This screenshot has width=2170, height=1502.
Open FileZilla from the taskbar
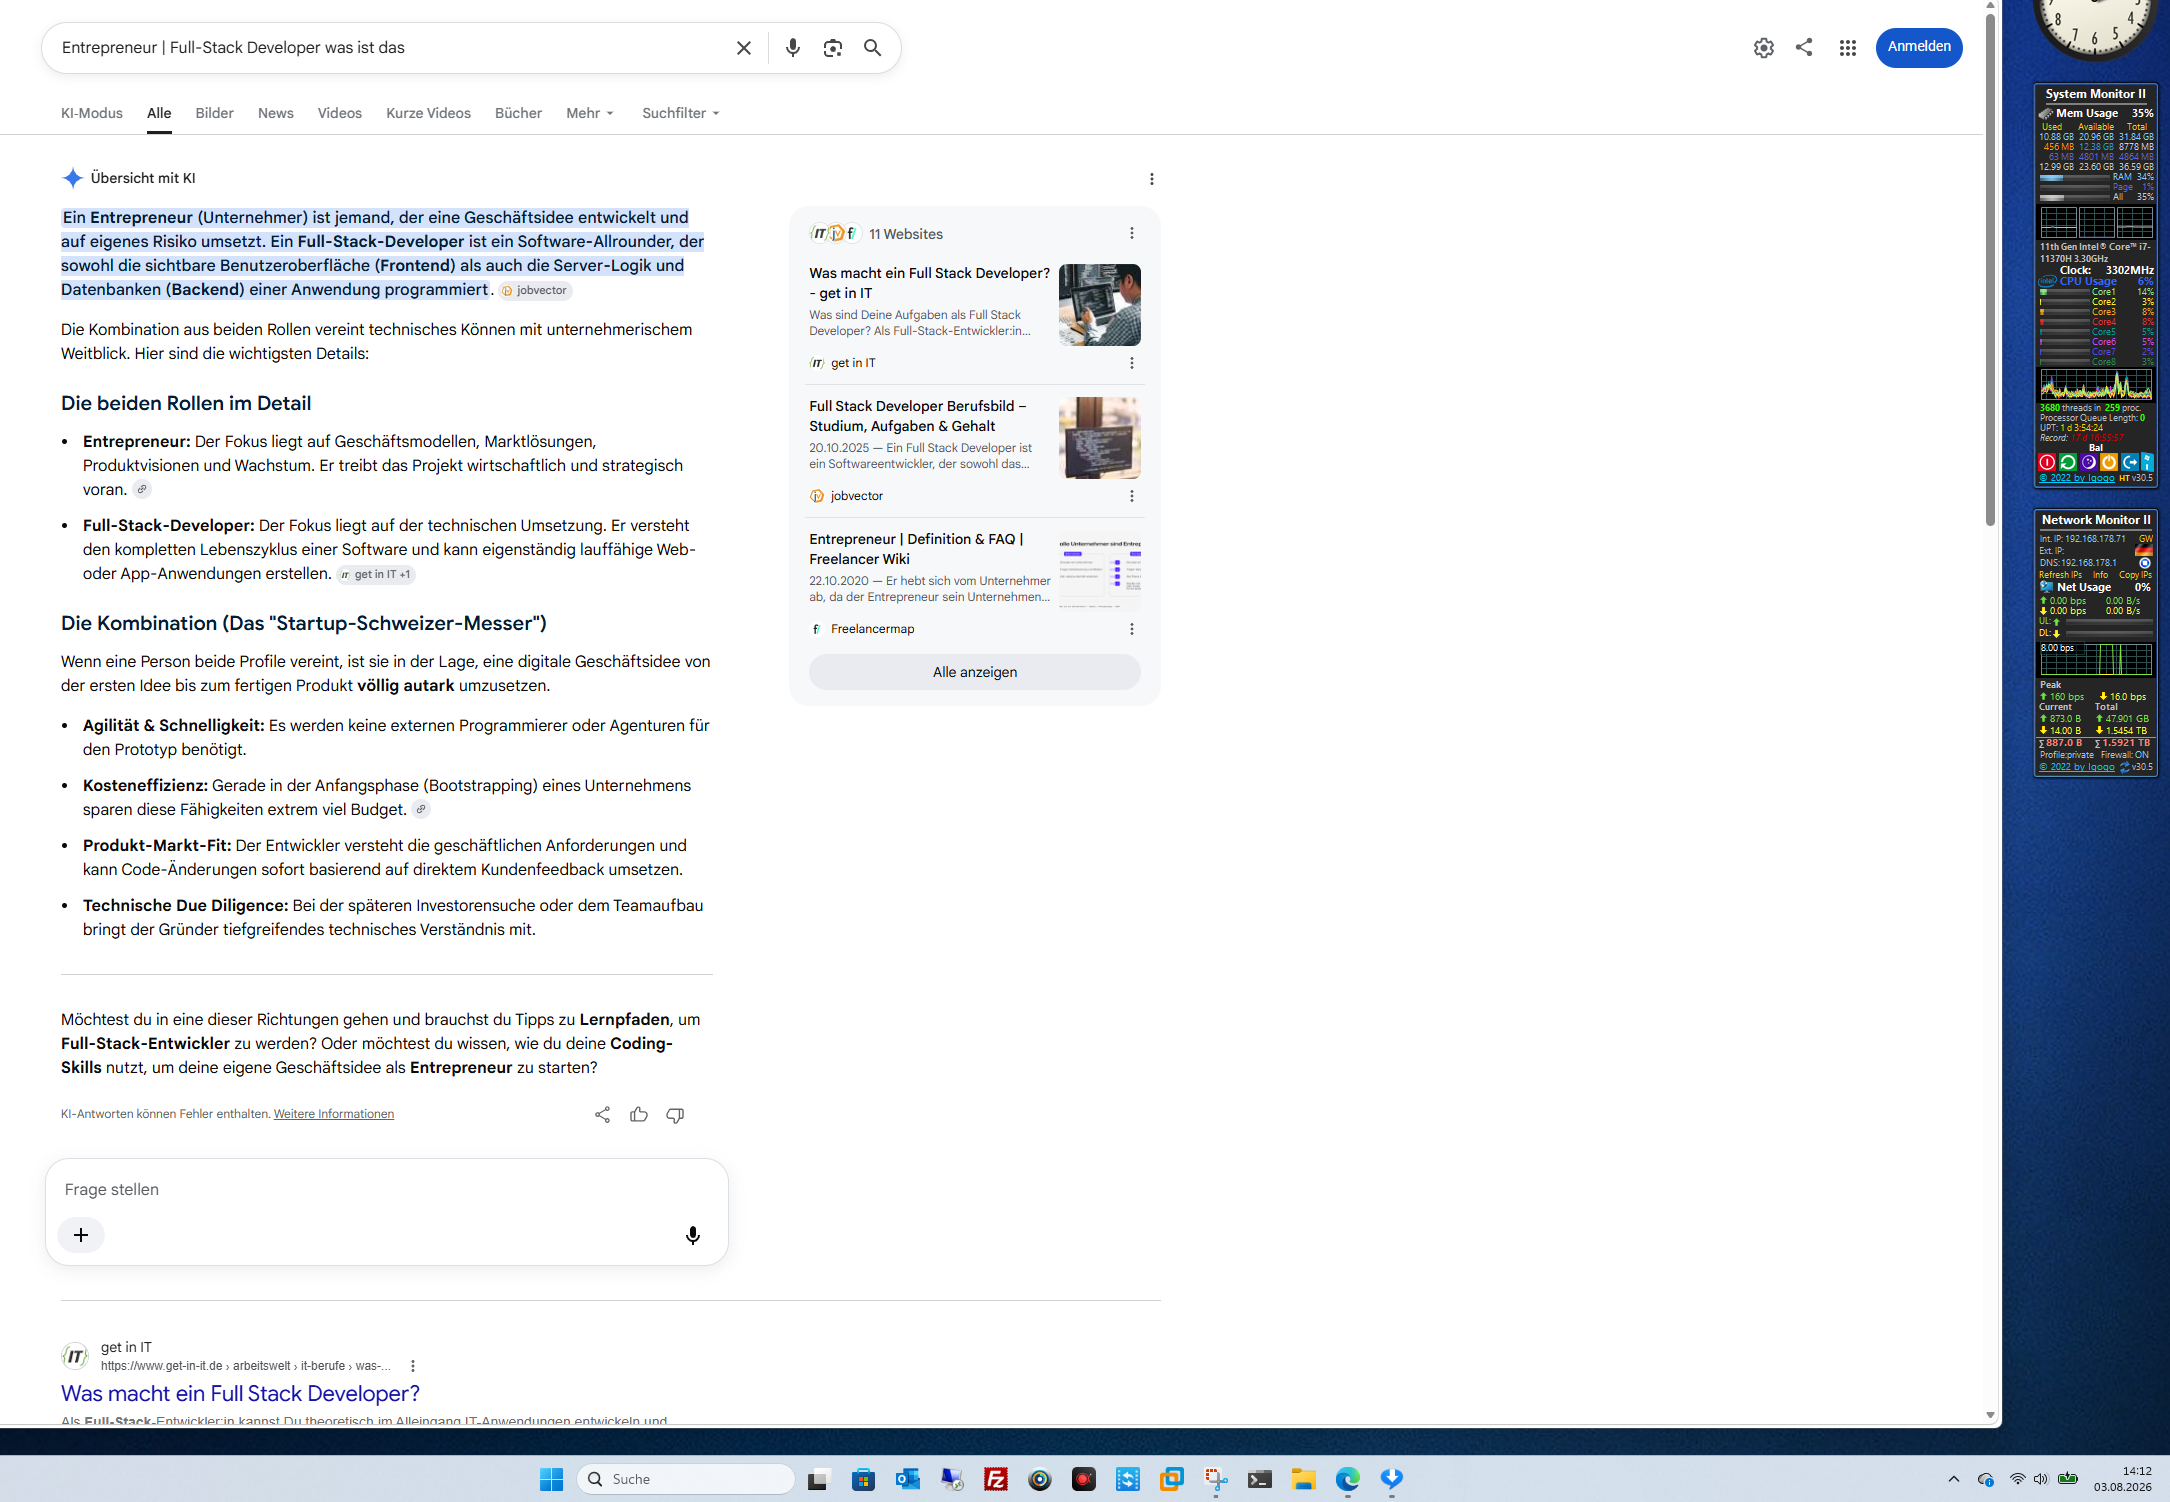[x=996, y=1479]
